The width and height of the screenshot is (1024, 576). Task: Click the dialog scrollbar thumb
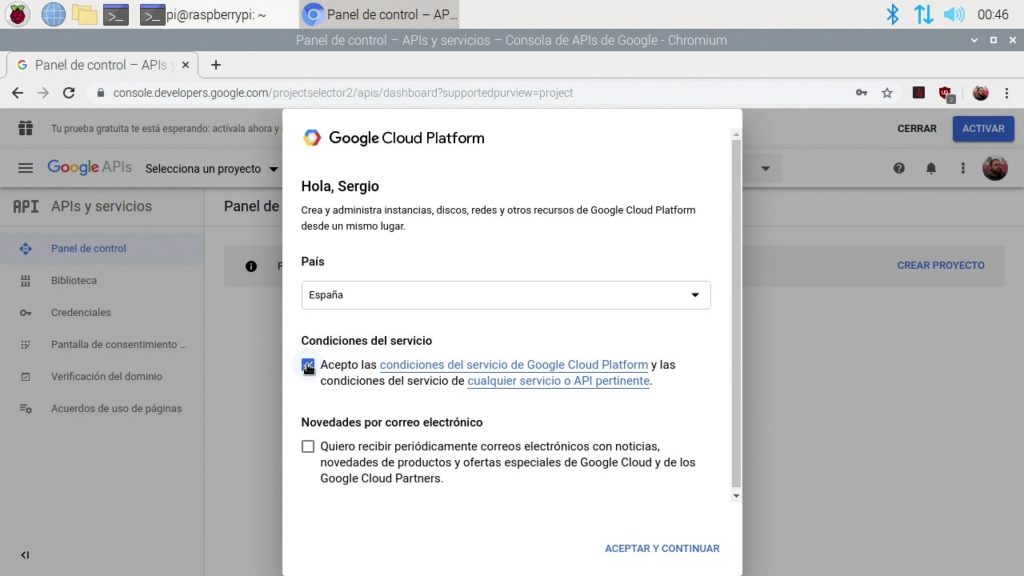click(736, 313)
